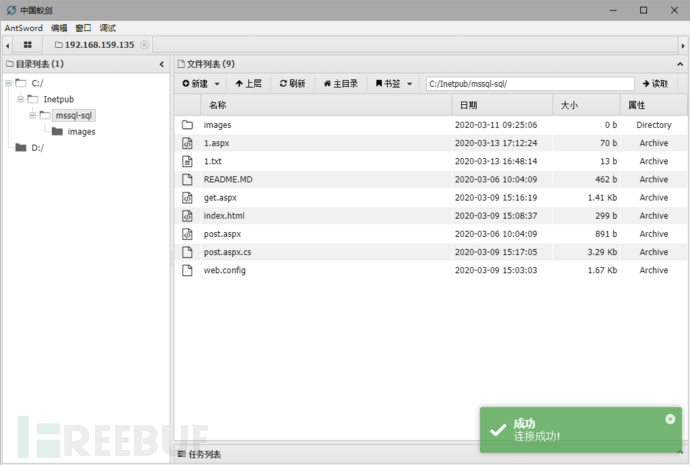Click the README.MD file icon

187,179
